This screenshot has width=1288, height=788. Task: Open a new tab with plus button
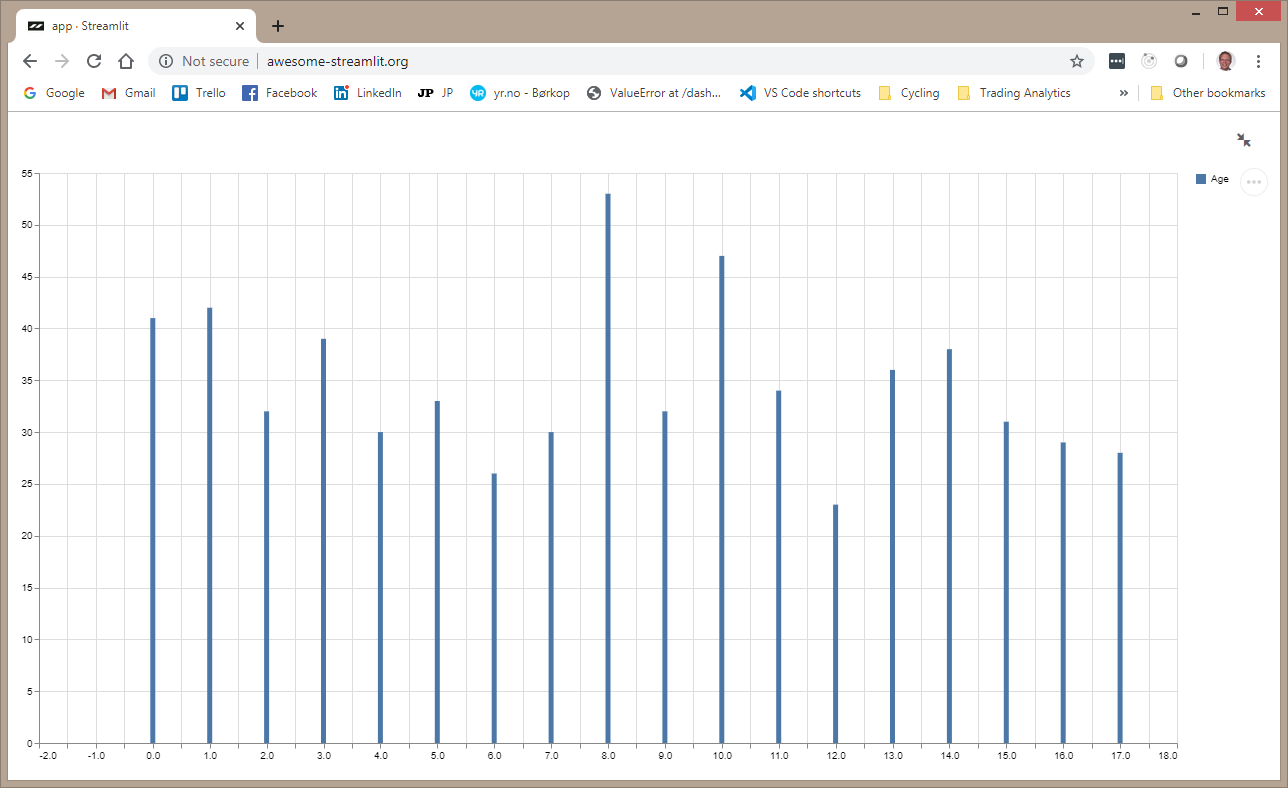278,26
